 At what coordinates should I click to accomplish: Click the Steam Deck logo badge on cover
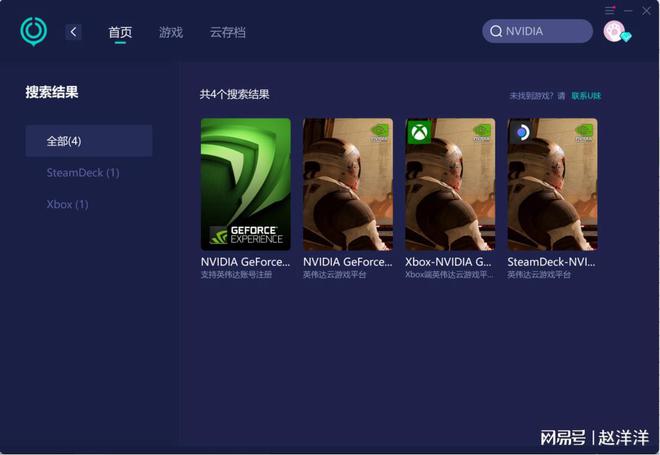[522, 132]
